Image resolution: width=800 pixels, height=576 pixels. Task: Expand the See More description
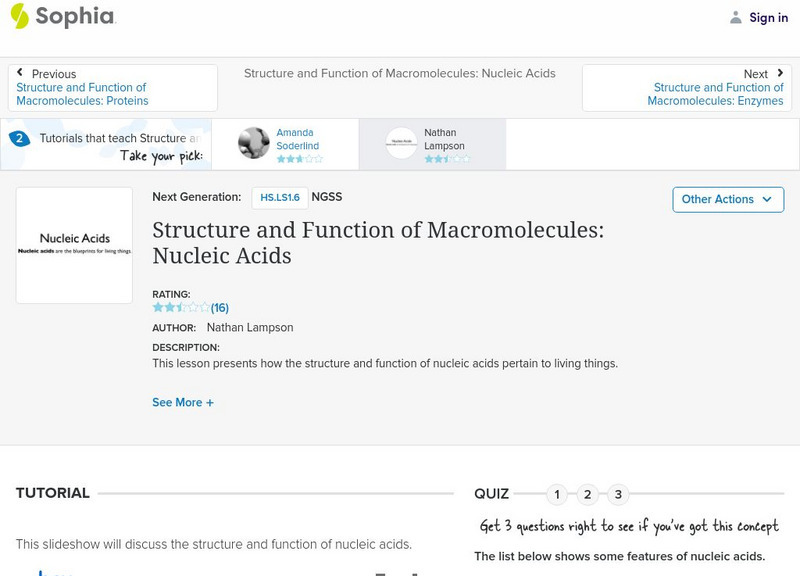pyautogui.click(x=182, y=402)
